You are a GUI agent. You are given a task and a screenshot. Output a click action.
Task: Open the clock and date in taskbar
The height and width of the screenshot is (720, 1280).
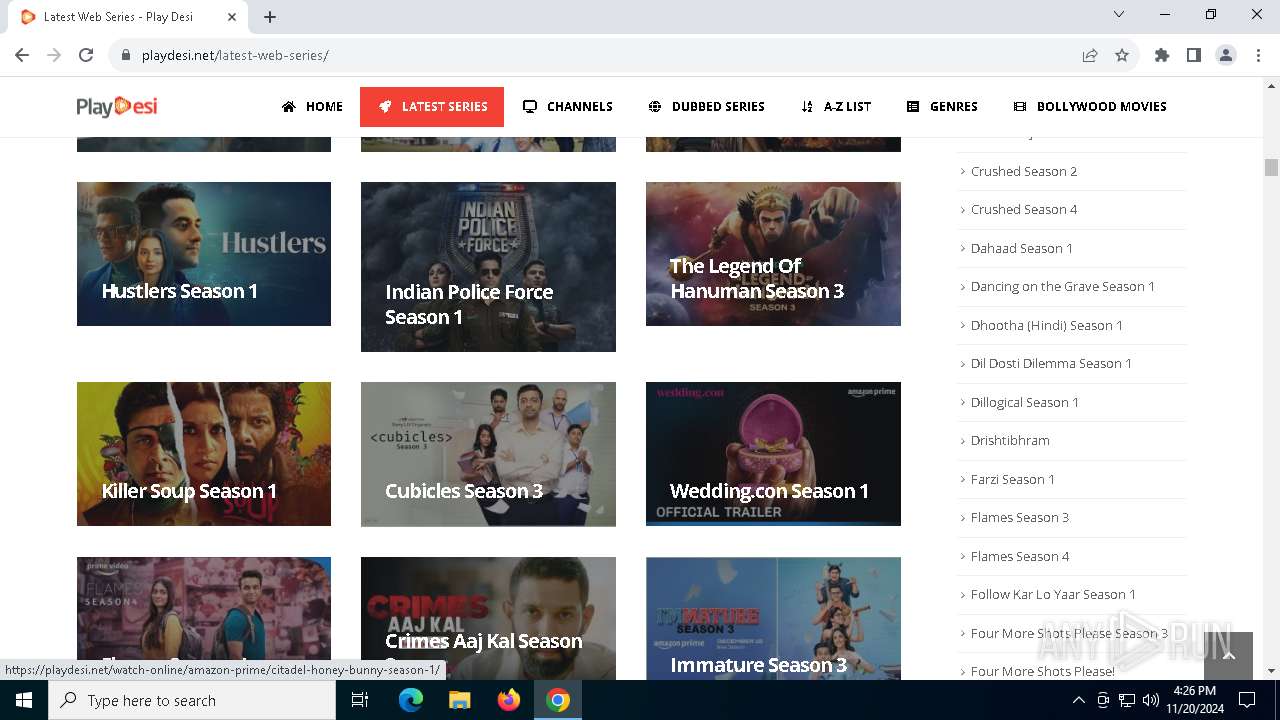pos(1194,700)
